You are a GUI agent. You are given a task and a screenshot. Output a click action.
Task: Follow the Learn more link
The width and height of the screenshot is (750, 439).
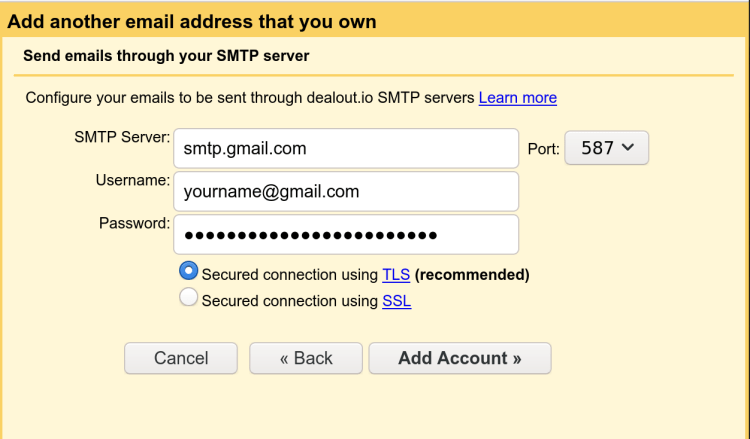pyautogui.click(x=517, y=98)
